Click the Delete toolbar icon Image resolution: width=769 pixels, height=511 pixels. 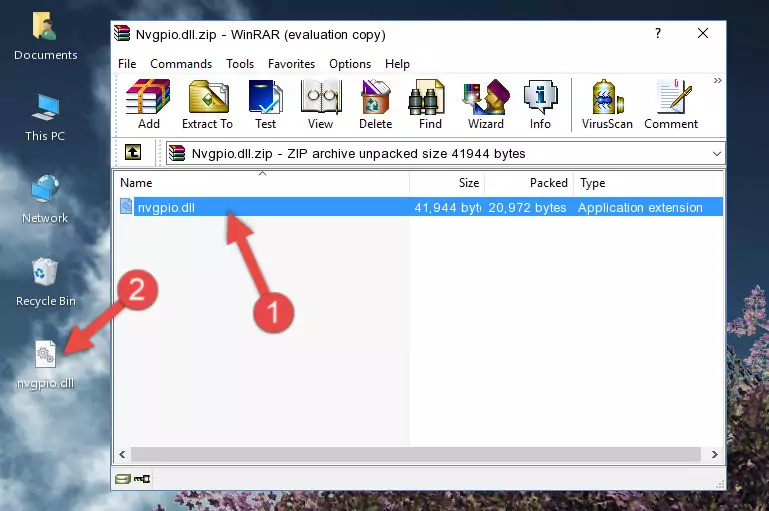375,104
